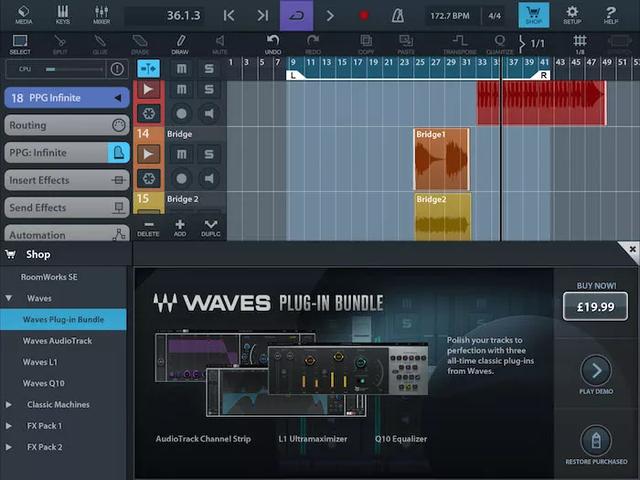640x480 pixels.
Task: Open the Setup gear menu
Action: 572,15
